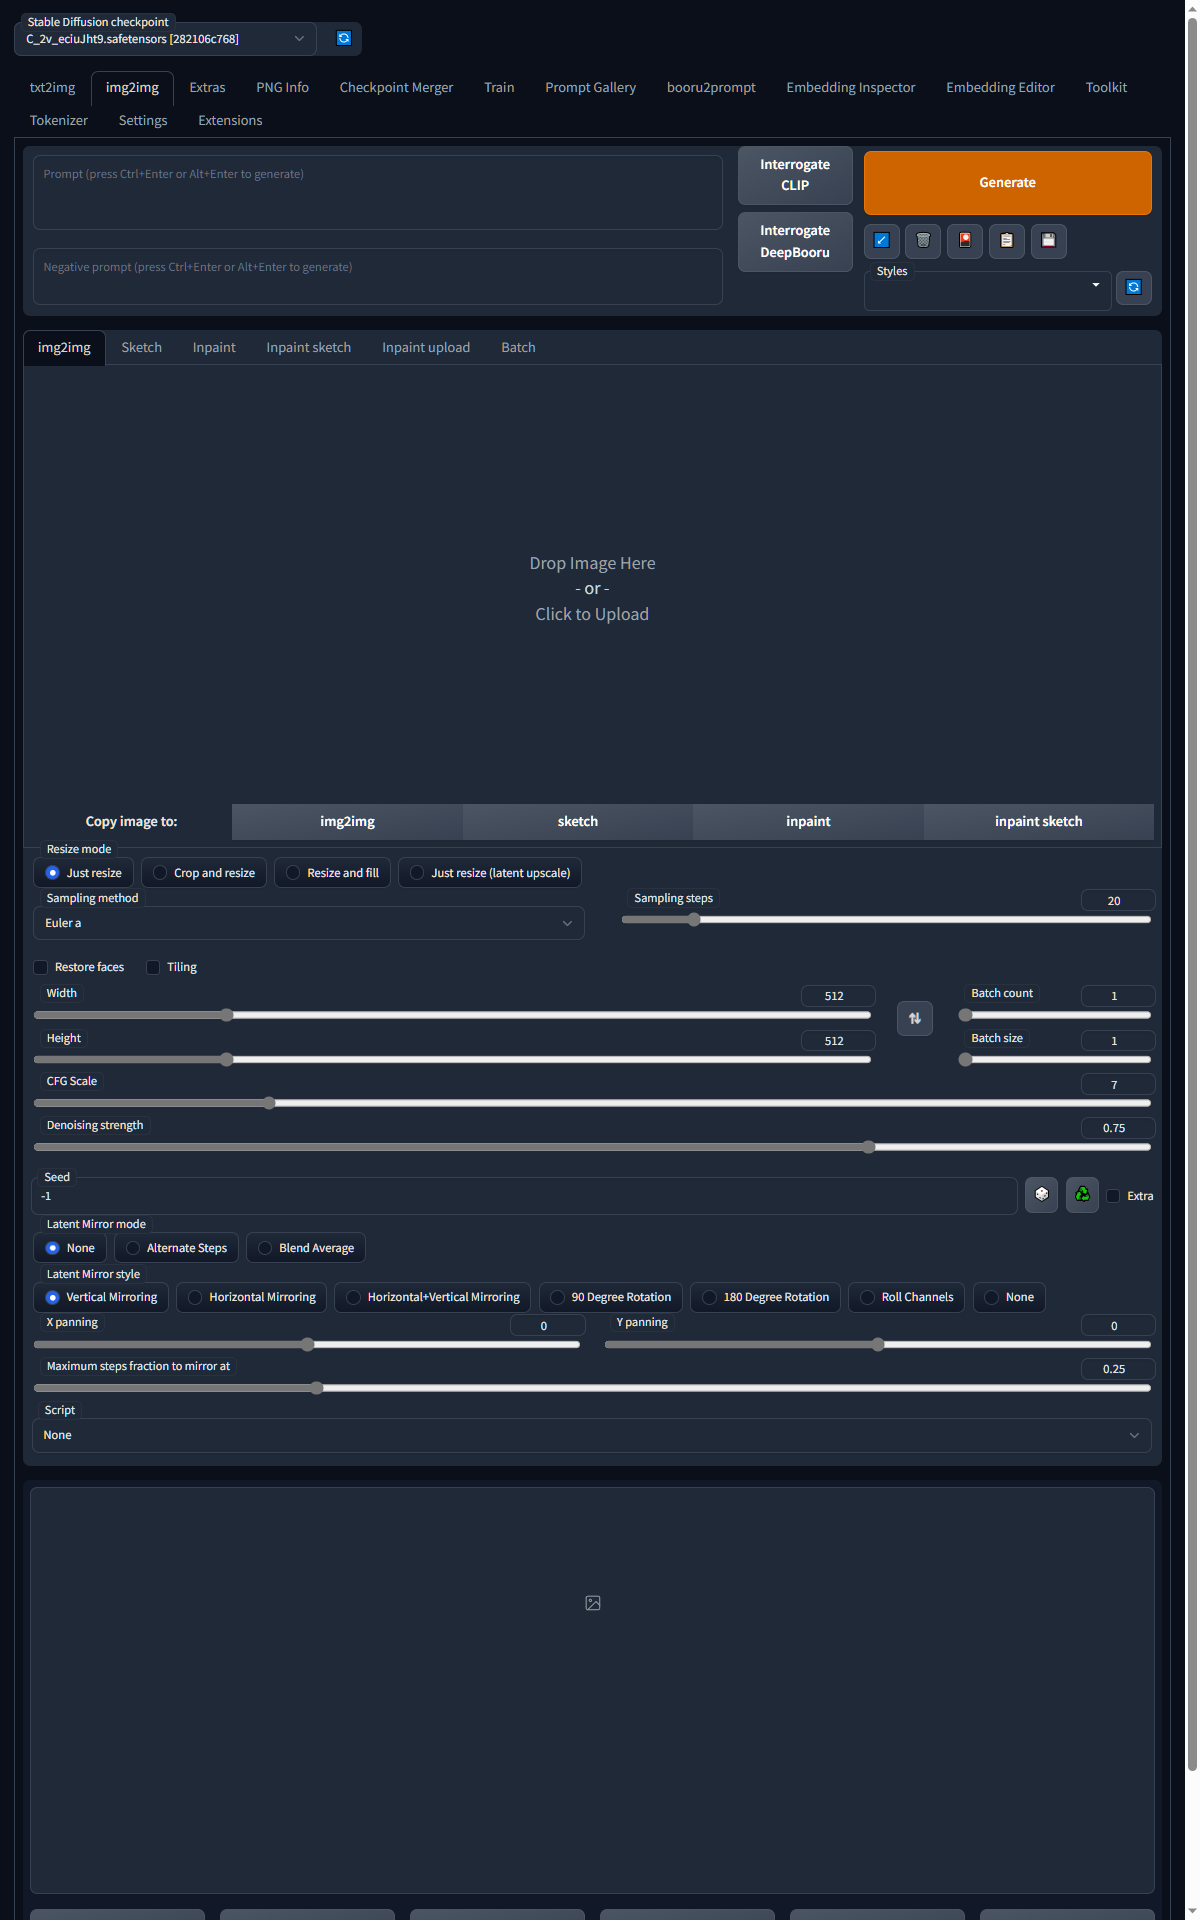Apply styles with the clipboard icon
Viewport: 1200px width, 1920px height.
click(x=1007, y=240)
